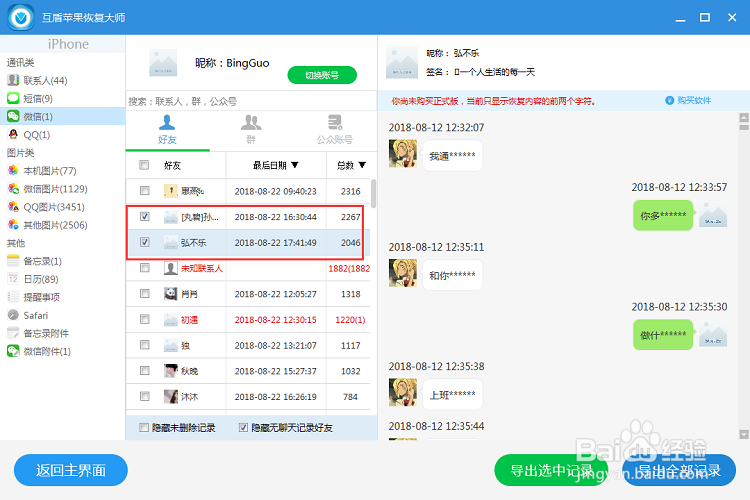The width and height of the screenshot is (750, 500).
Task: Open 备忘录附件 icon
Action: click(13, 333)
